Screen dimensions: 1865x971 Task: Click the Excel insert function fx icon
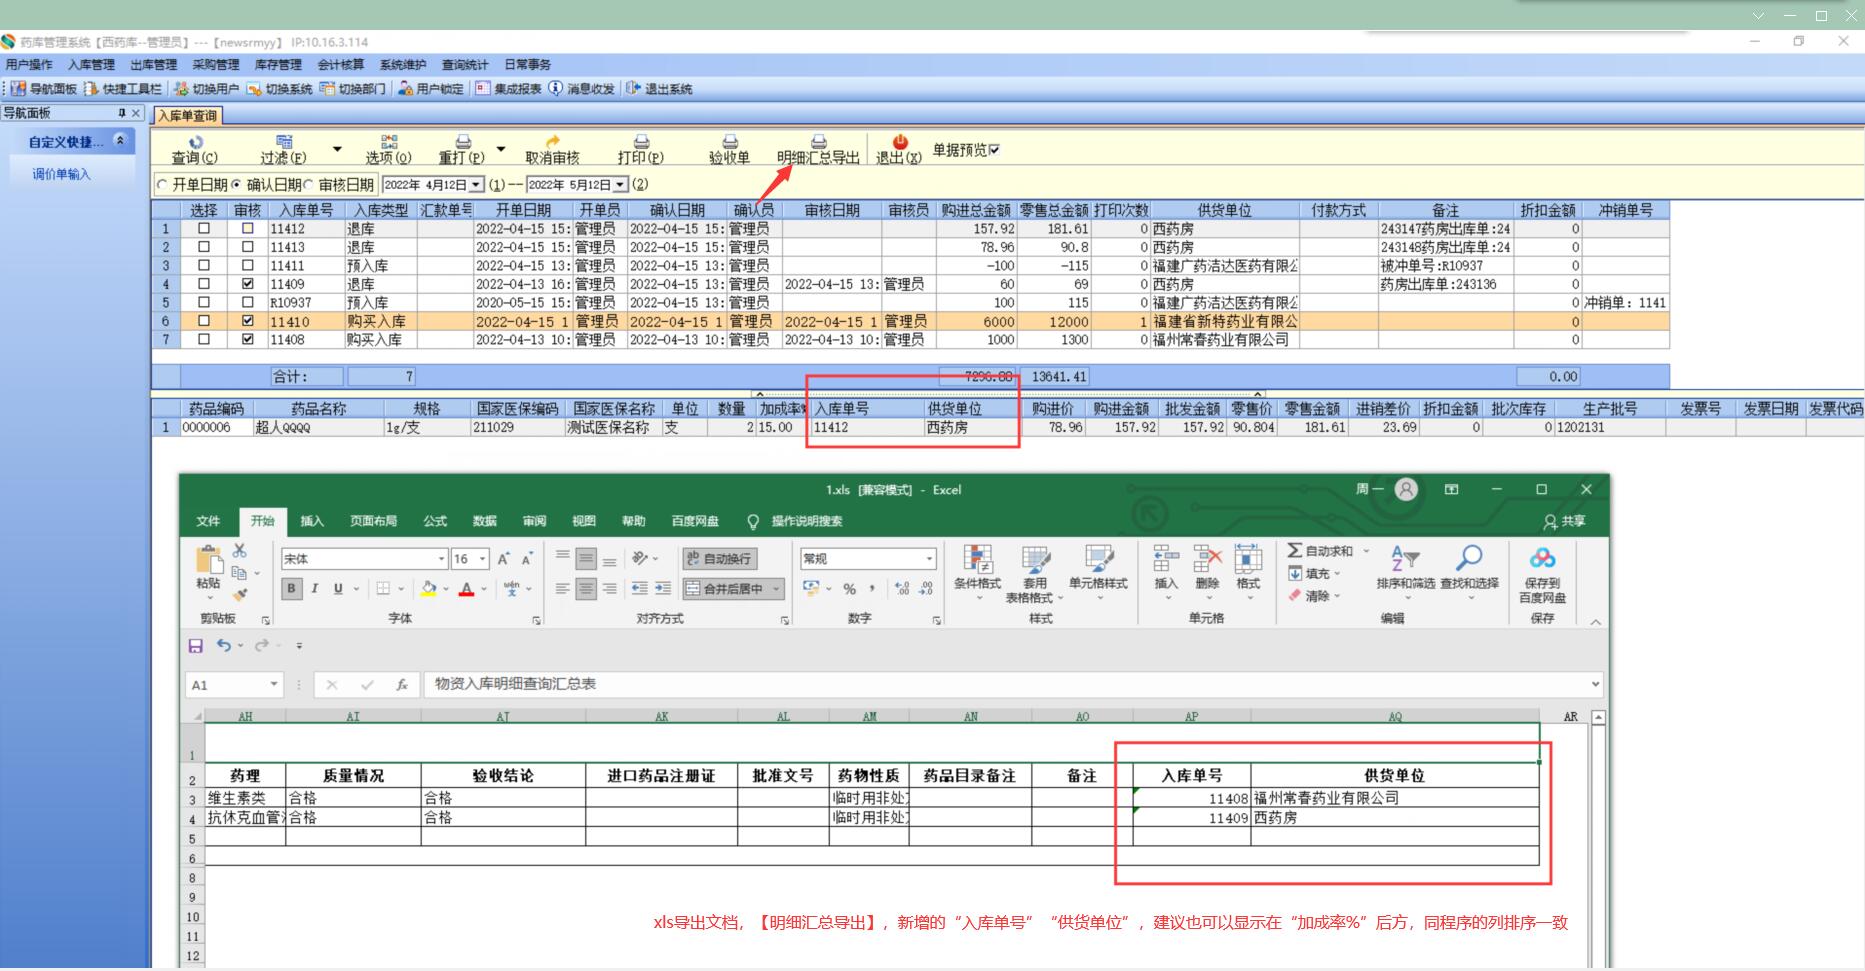pos(401,685)
